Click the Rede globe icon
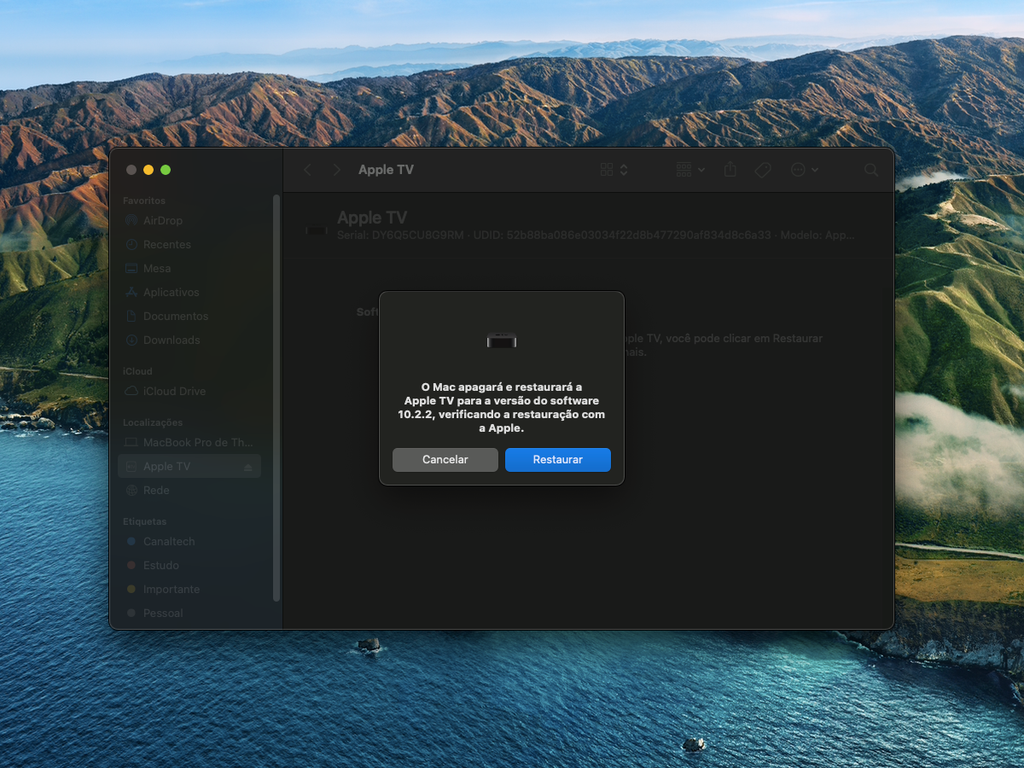 click(131, 490)
